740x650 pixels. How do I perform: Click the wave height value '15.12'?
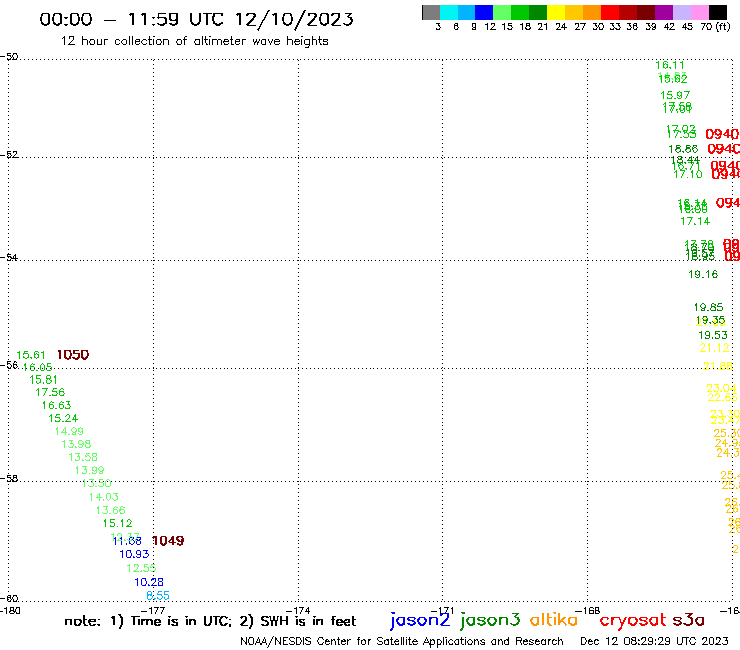click(x=118, y=523)
